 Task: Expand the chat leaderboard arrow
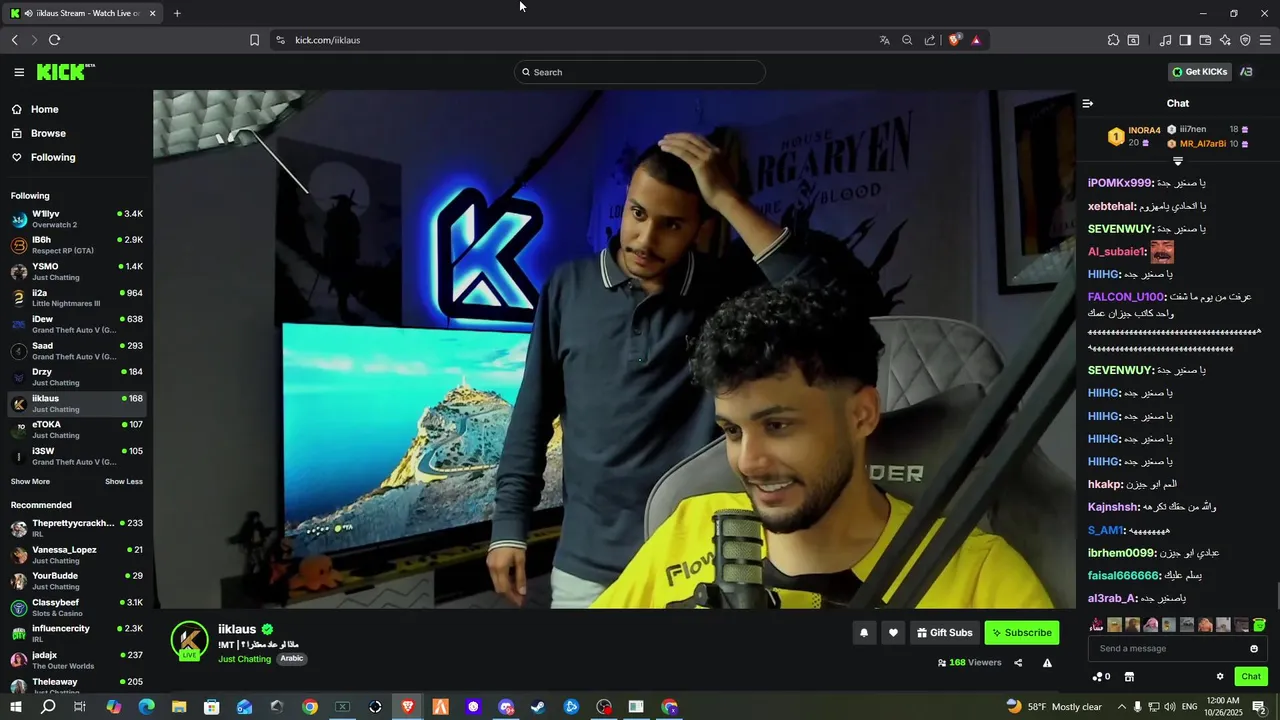pos(1178,161)
